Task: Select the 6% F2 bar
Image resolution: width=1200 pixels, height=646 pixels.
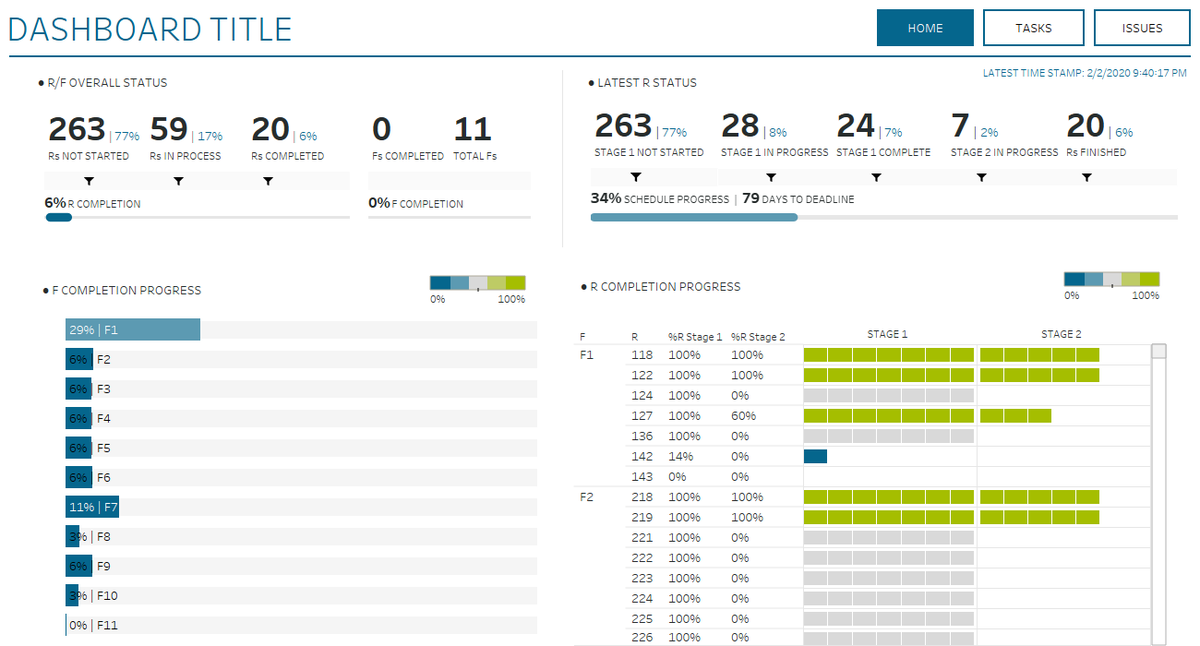Action: (79, 359)
